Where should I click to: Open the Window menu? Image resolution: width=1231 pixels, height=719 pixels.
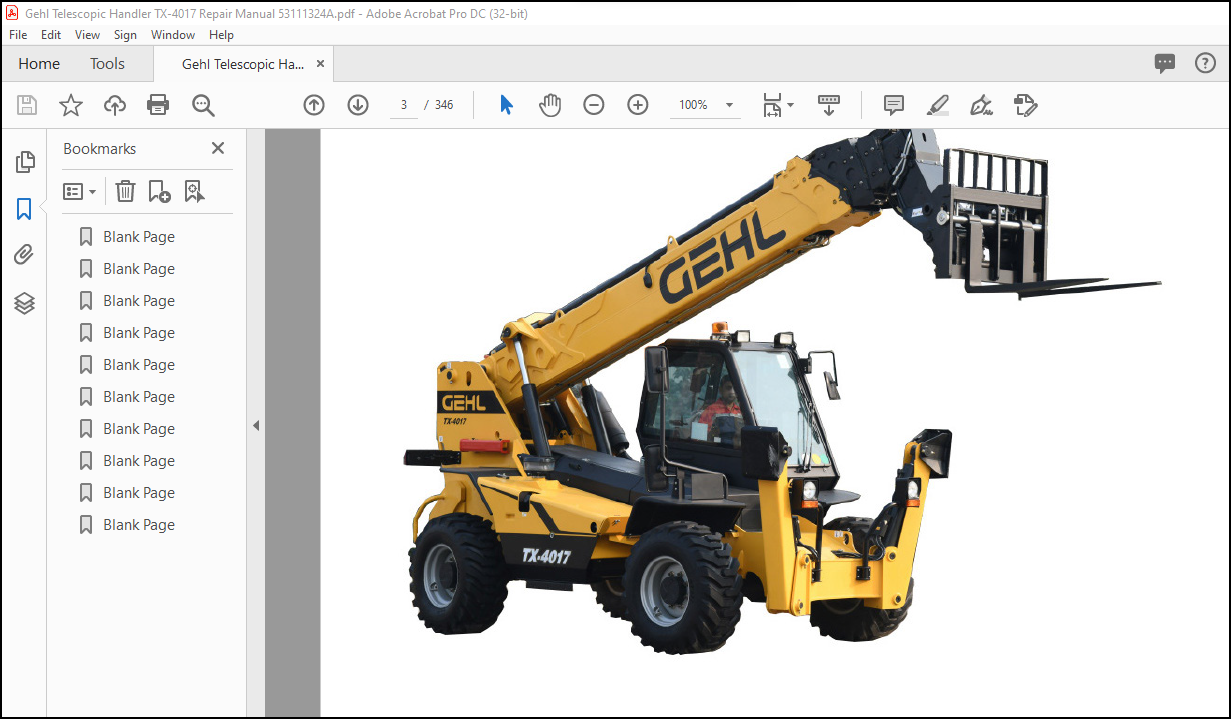[x=173, y=34]
